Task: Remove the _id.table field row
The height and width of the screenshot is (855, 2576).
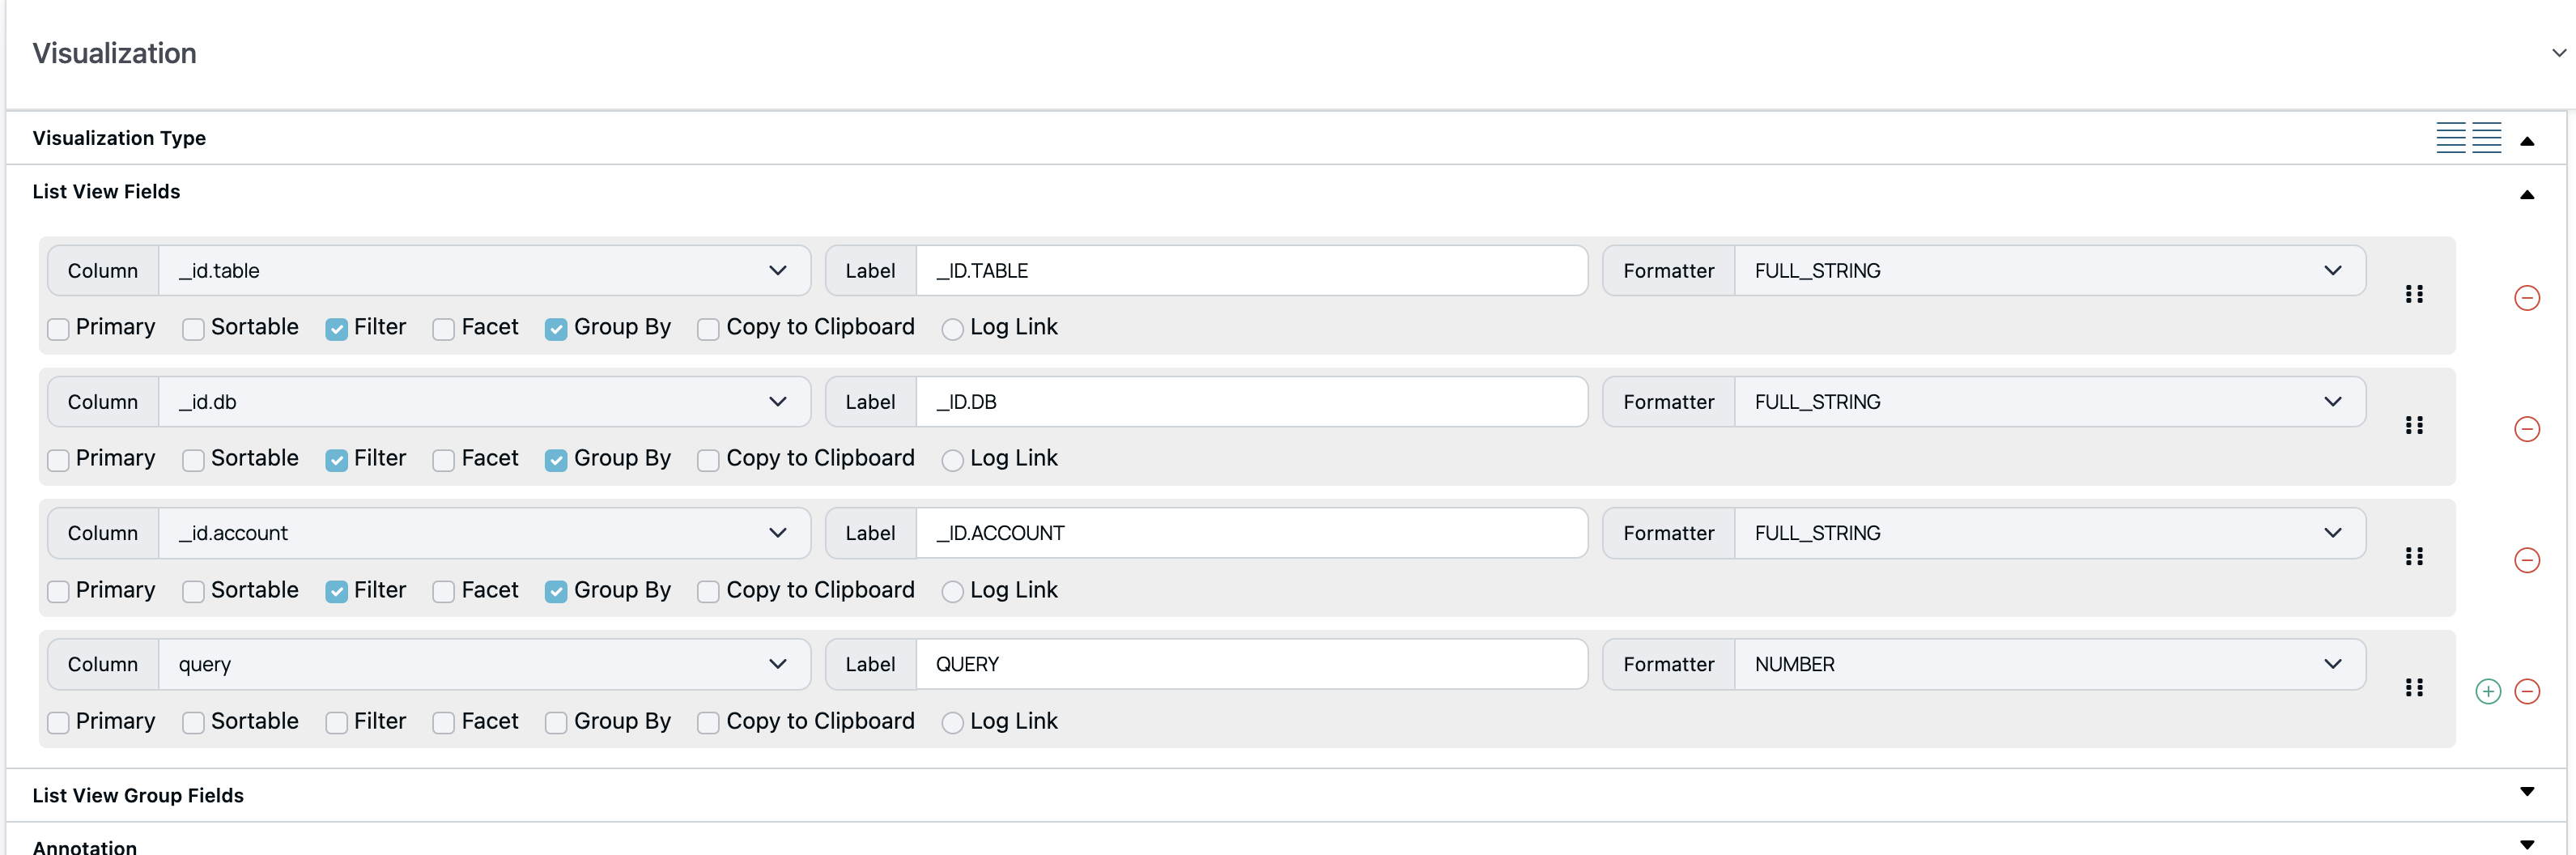Action: 2526,298
